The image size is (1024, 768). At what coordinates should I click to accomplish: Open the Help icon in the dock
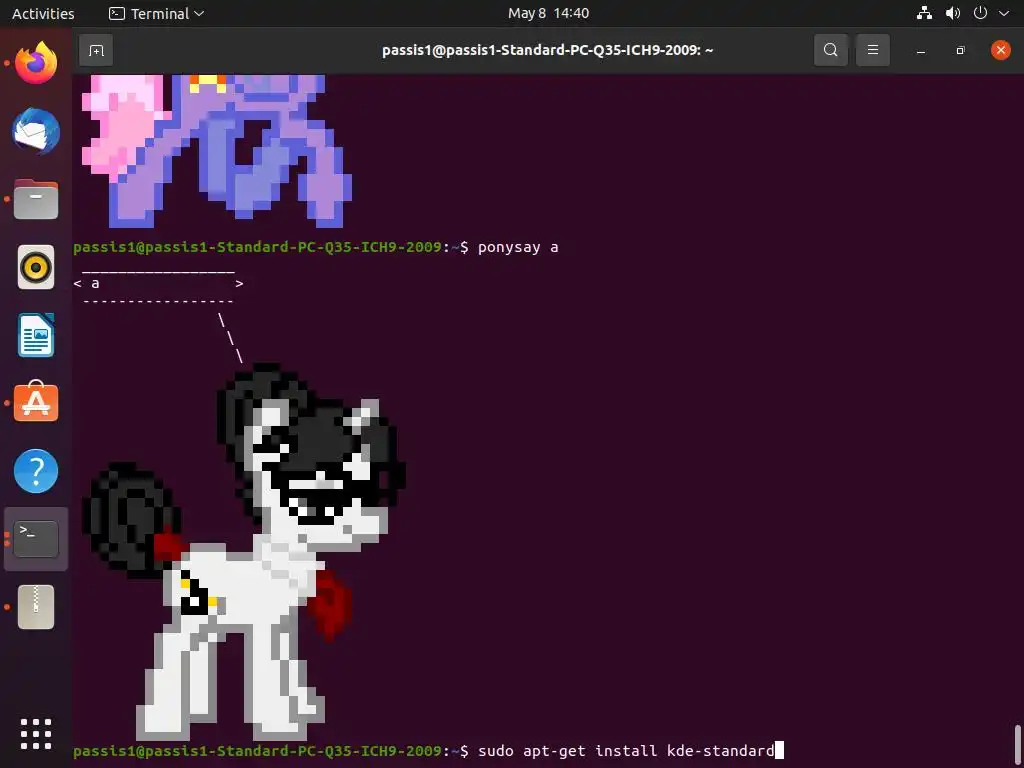click(36, 471)
